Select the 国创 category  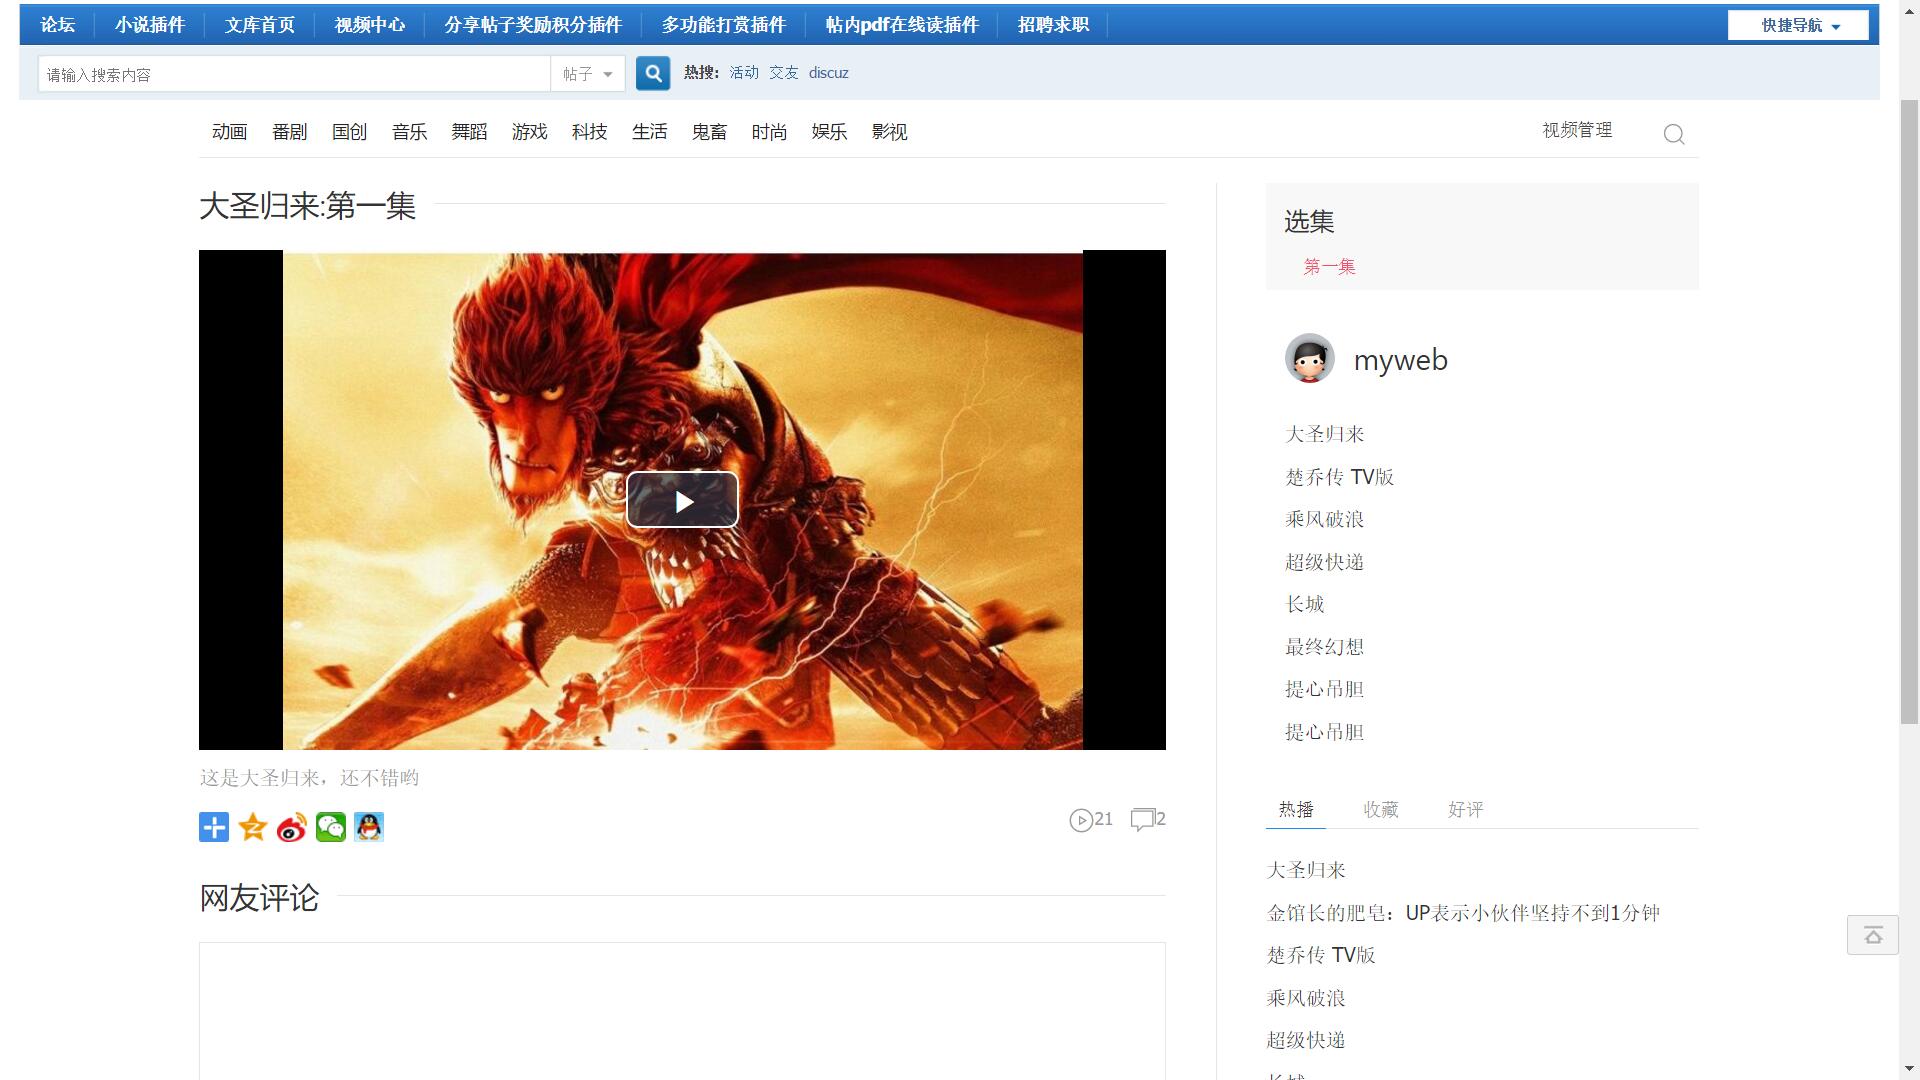point(350,132)
